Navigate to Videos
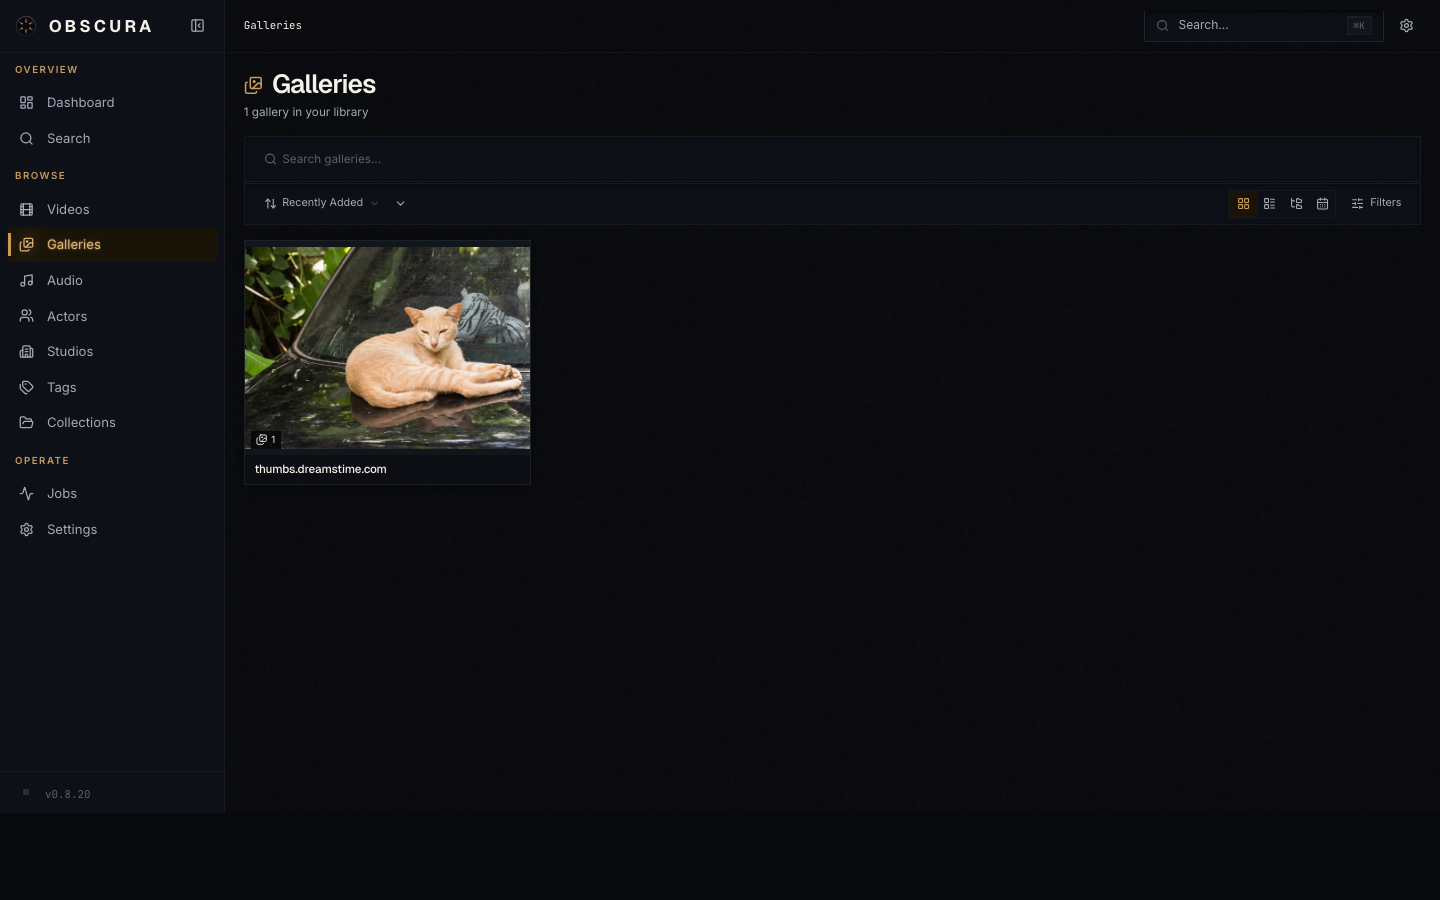1440x900 pixels. click(x=112, y=210)
